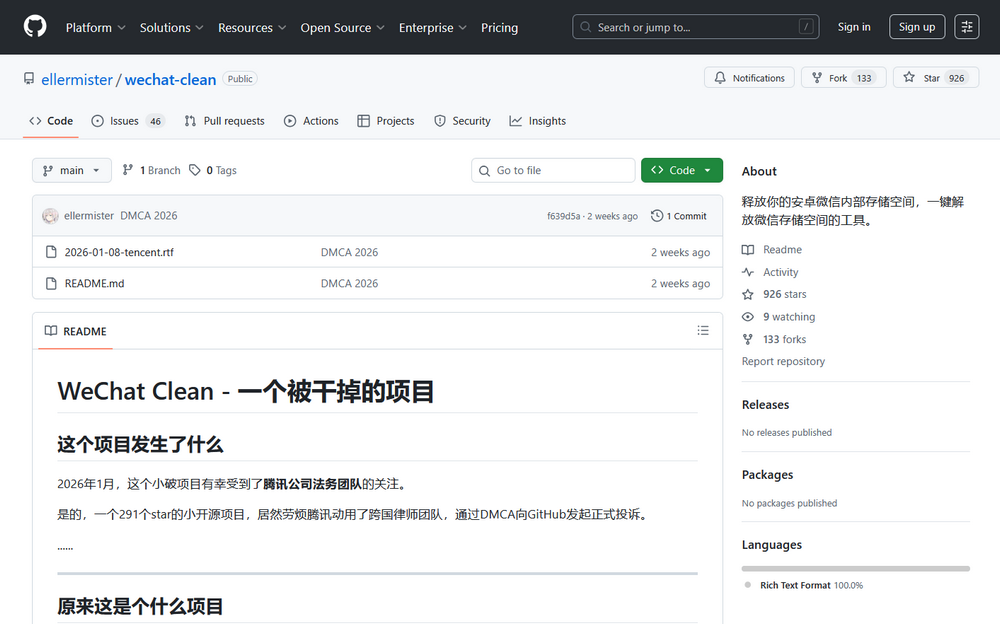
Task: Click the Sign up button
Action: [x=917, y=27]
